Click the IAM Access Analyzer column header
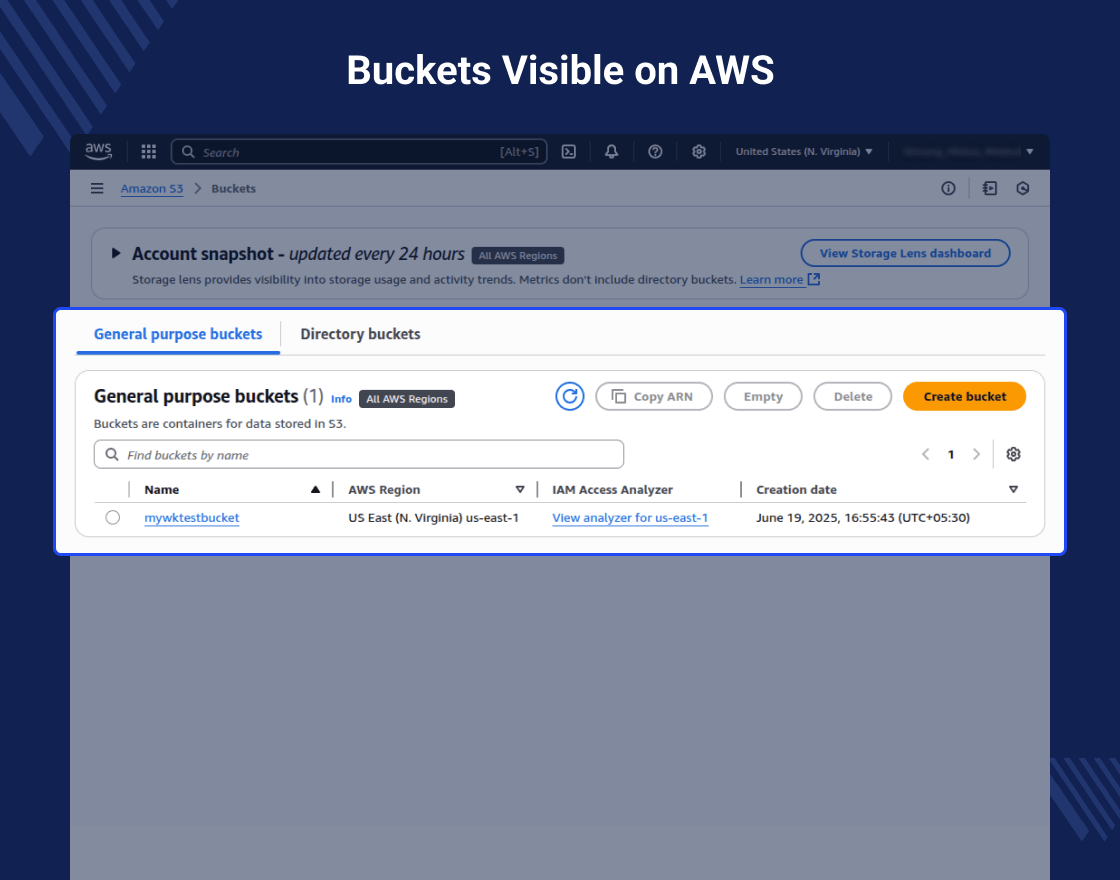The image size is (1120, 880). click(x=612, y=489)
